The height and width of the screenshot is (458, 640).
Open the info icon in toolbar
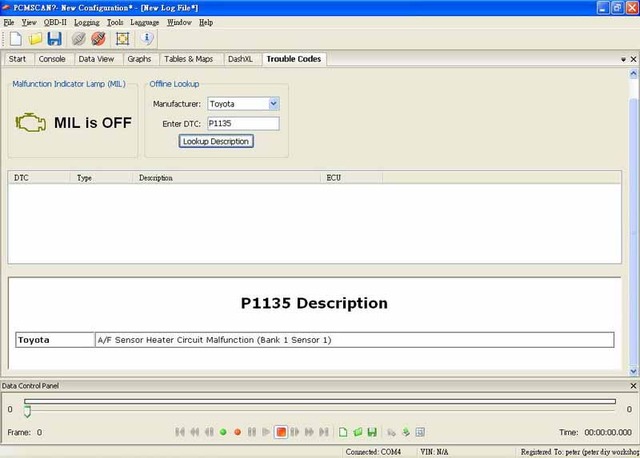pos(147,39)
